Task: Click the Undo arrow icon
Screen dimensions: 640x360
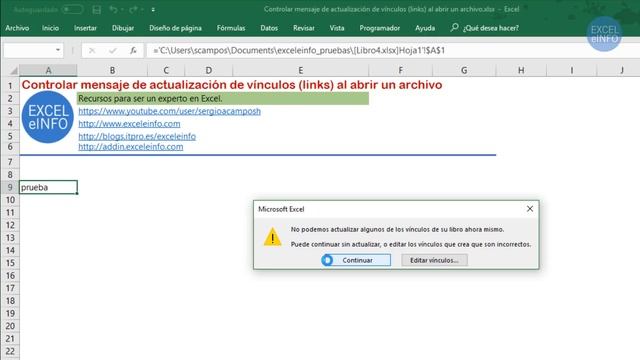Action: 114,9
